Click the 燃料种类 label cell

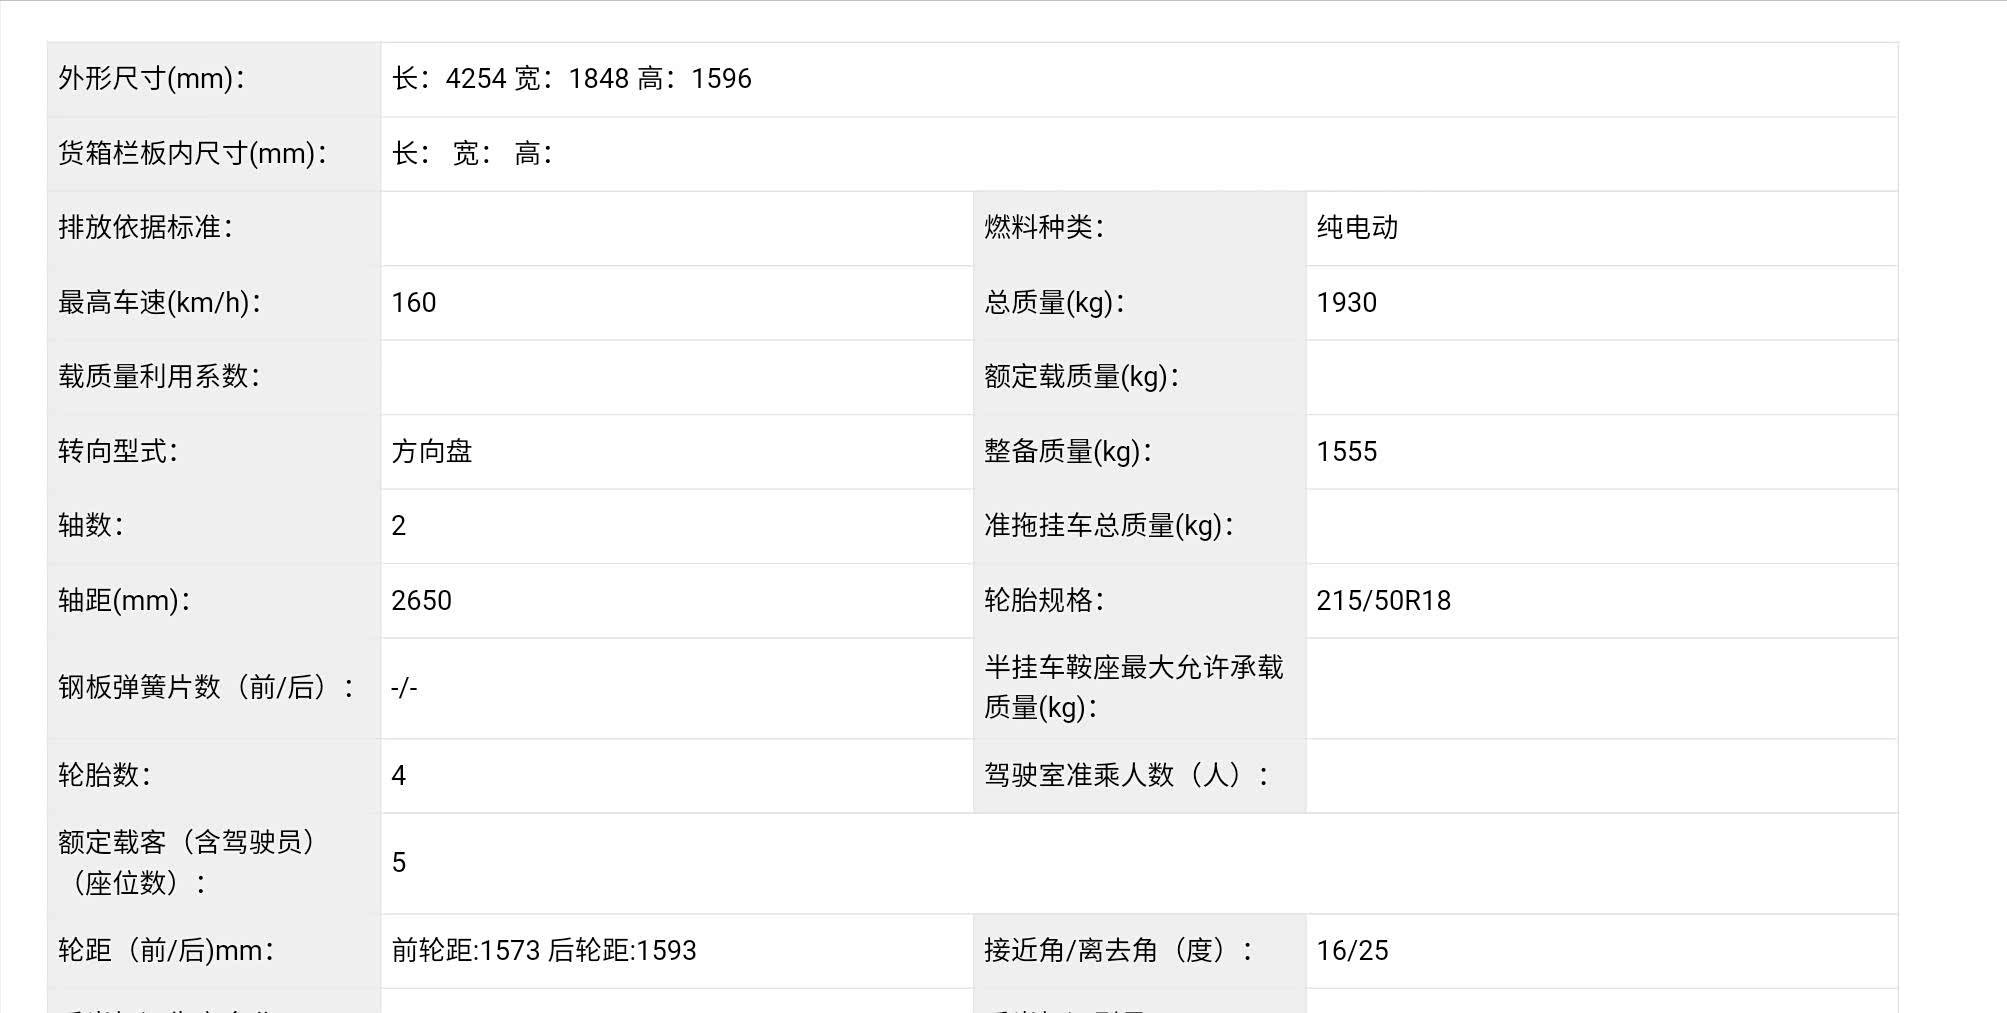tap(1044, 228)
